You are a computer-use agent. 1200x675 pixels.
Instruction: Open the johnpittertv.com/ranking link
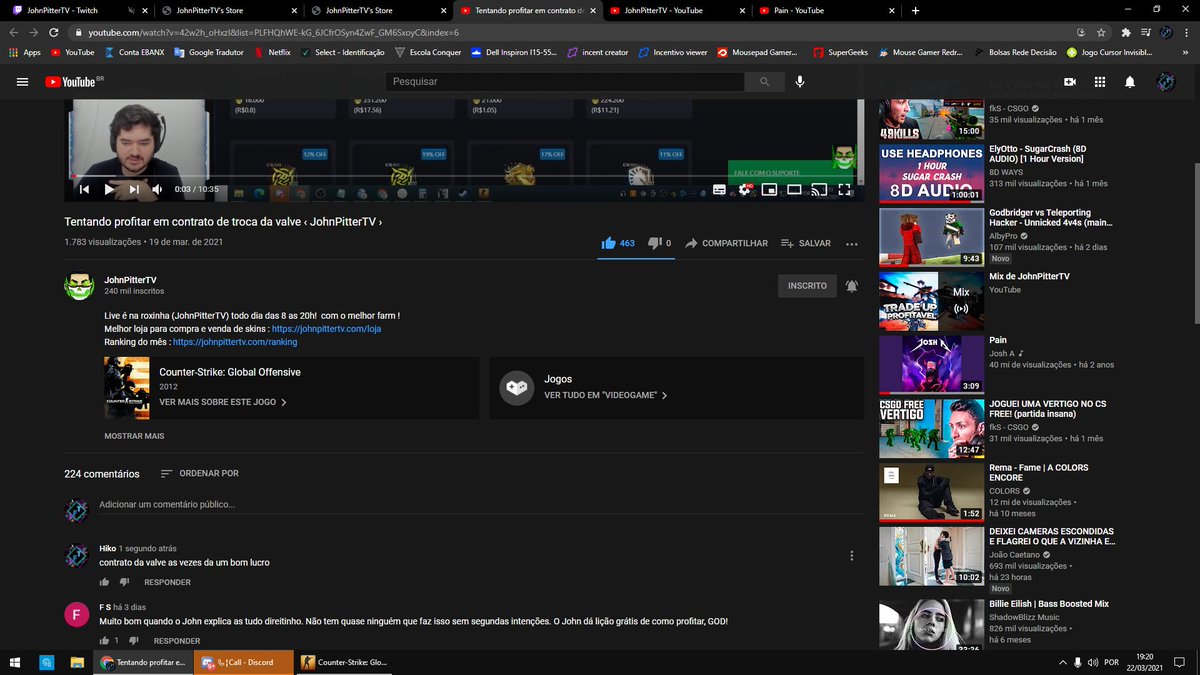click(235, 342)
